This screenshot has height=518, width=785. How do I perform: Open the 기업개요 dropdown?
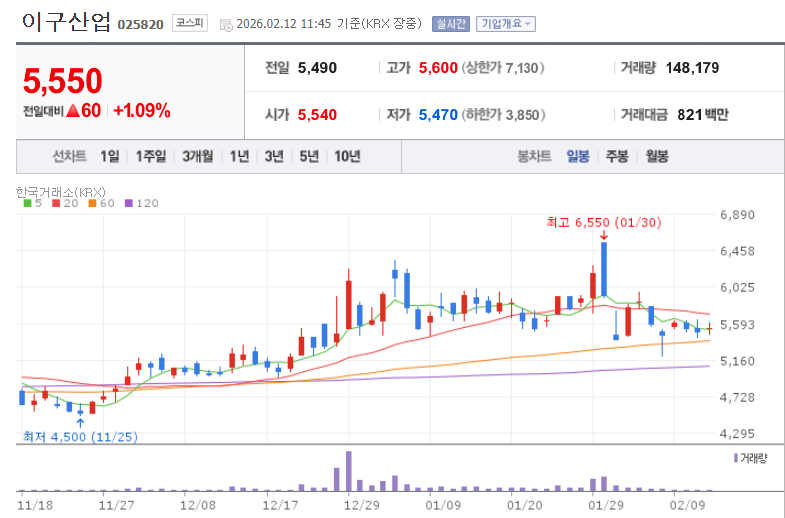[x=506, y=24]
